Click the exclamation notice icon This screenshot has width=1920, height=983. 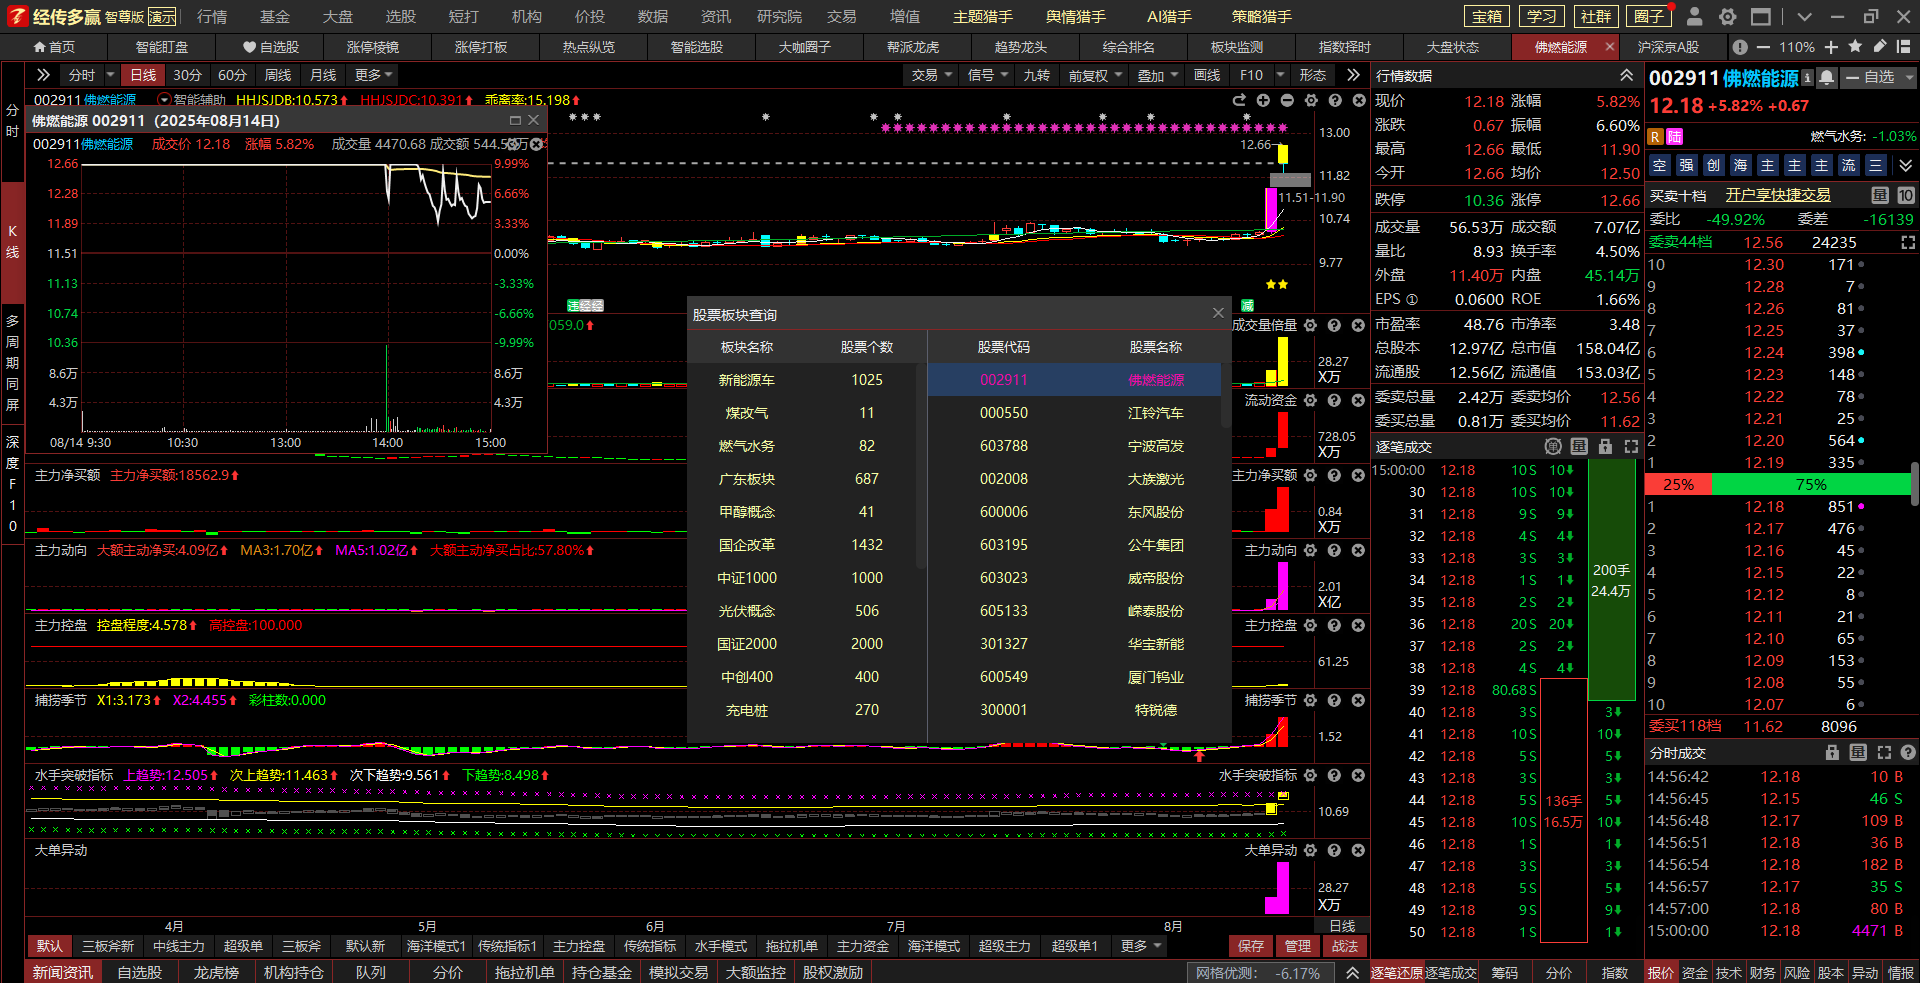[1740, 47]
